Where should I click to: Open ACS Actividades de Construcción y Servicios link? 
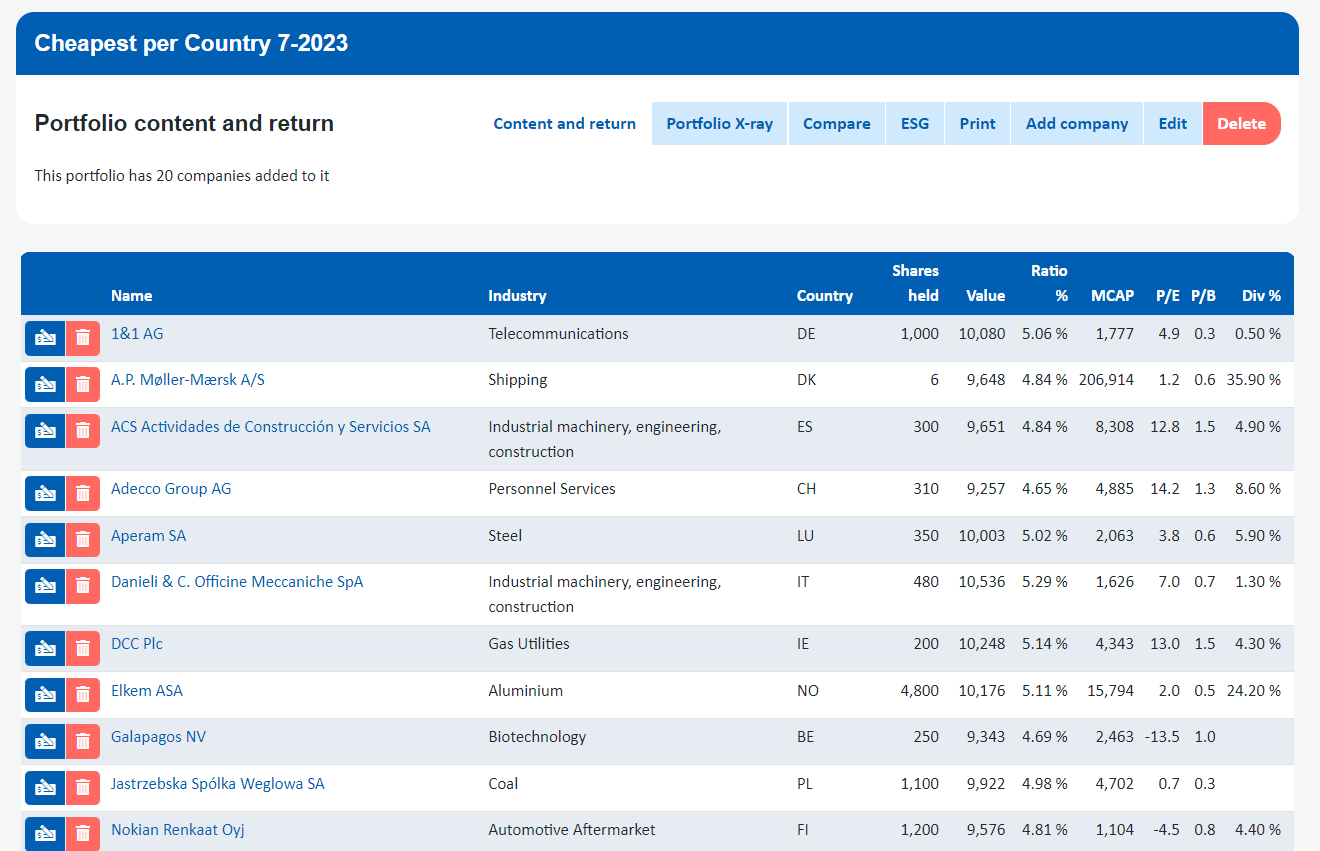[x=271, y=427]
